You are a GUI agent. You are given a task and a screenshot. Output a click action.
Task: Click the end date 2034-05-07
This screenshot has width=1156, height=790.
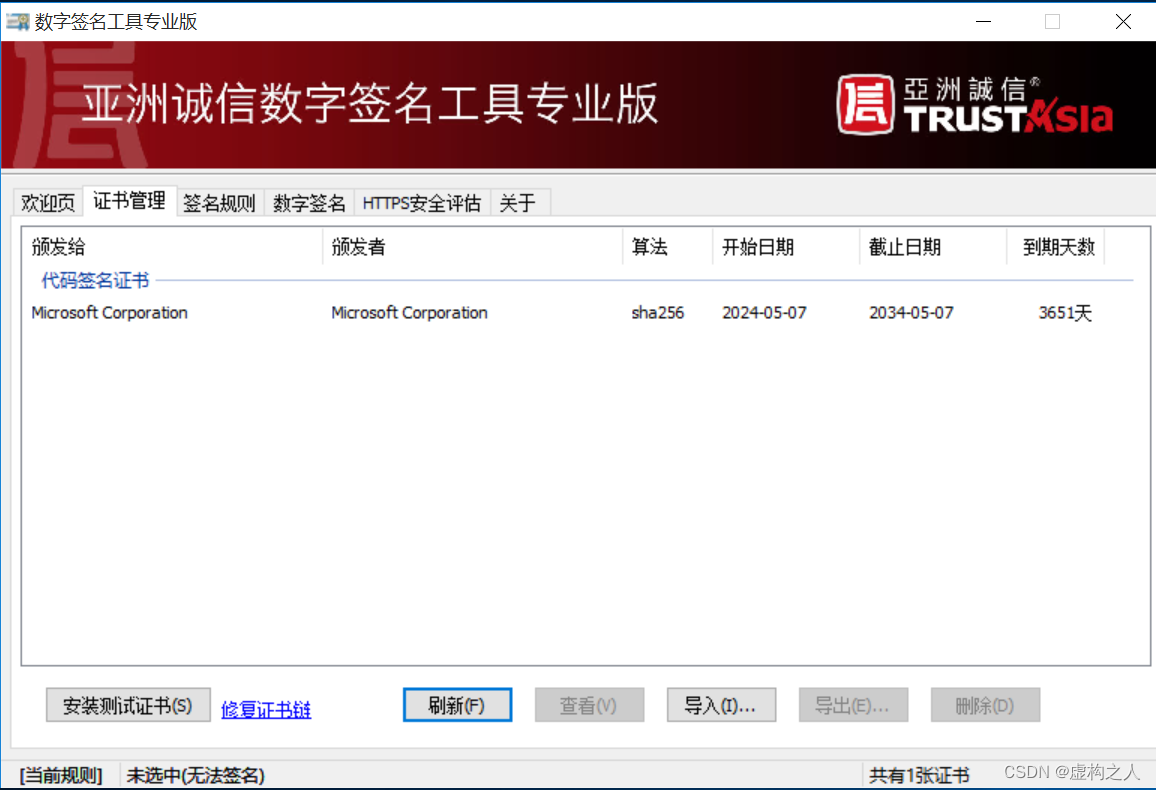pos(911,312)
